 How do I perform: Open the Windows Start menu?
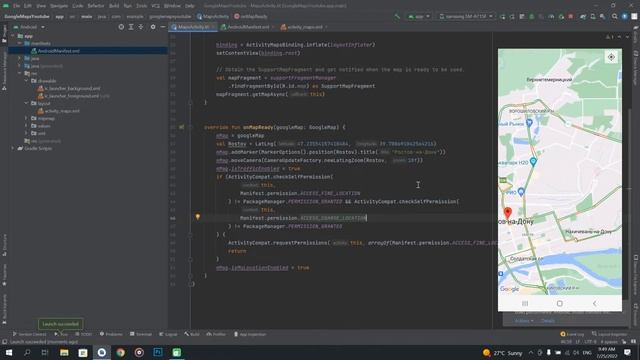(x=8, y=352)
